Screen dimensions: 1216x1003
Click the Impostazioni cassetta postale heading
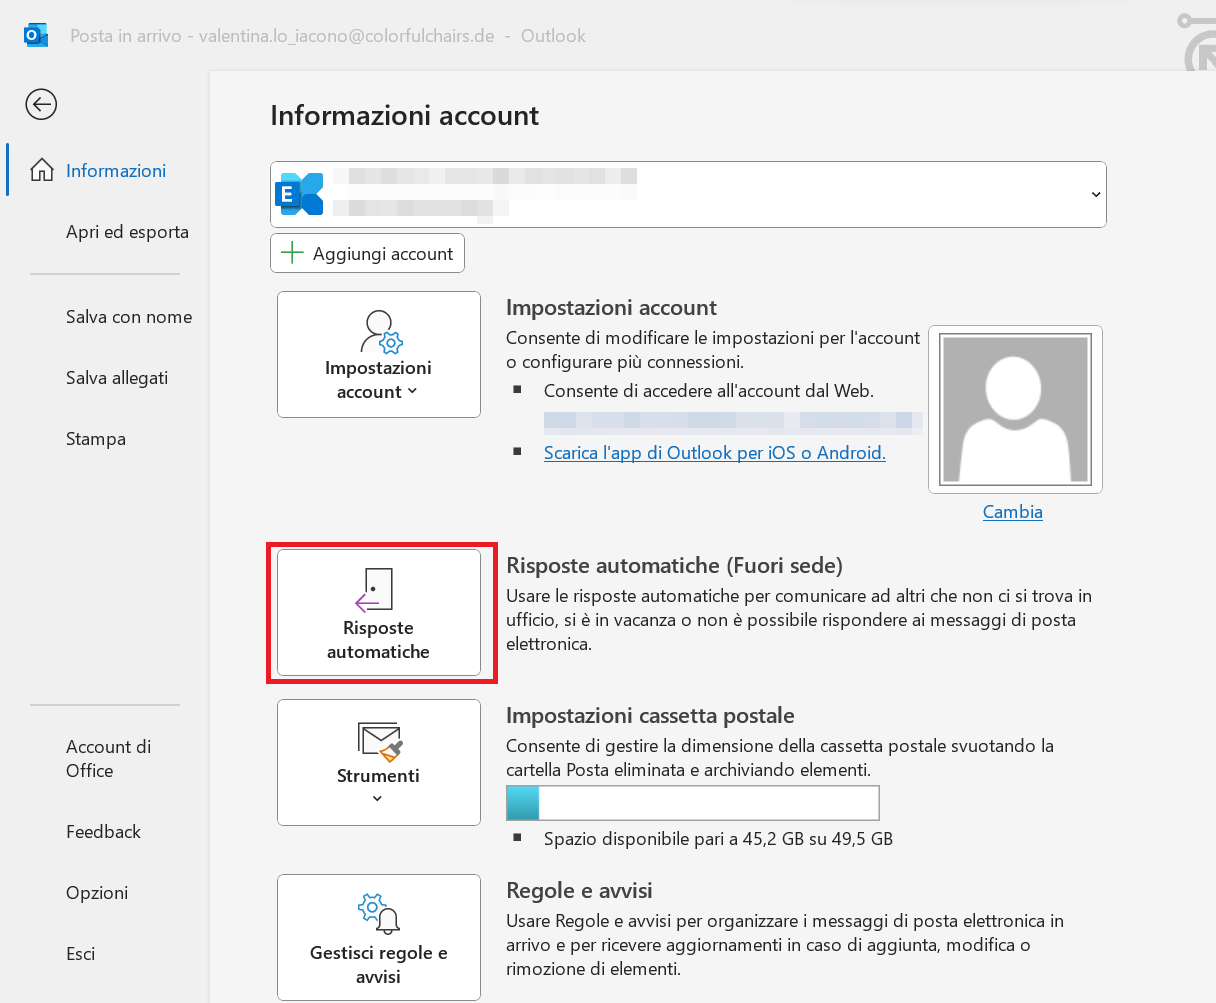651,716
